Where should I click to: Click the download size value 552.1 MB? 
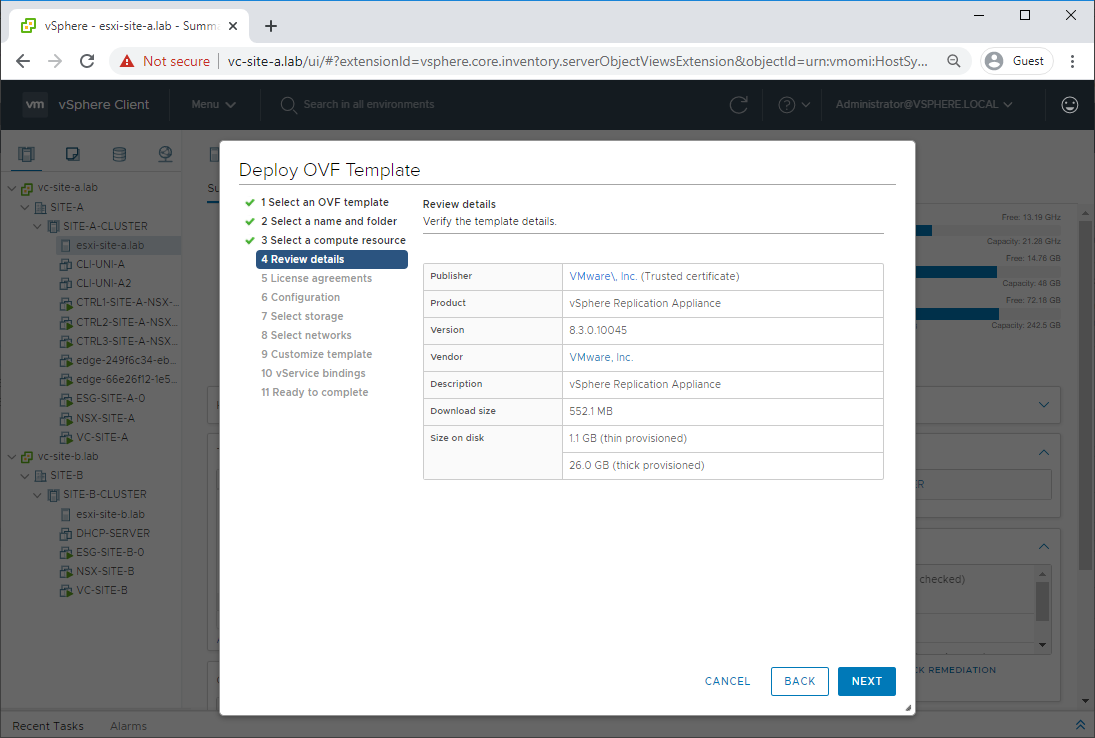(591, 411)
